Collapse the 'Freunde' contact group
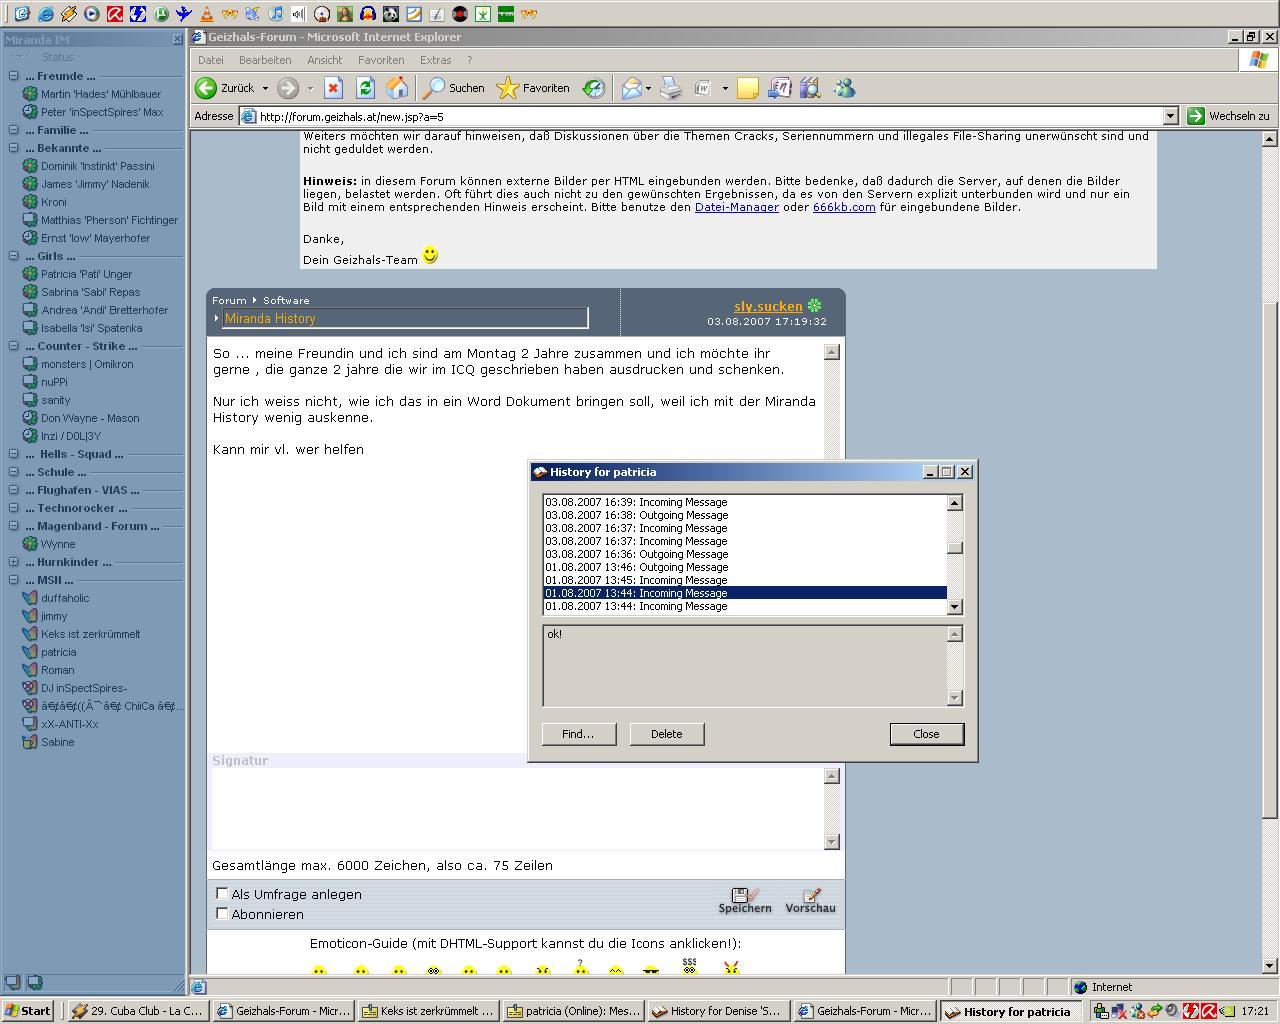Screen dimensions: 1280x1024 [x=14, y=76]
